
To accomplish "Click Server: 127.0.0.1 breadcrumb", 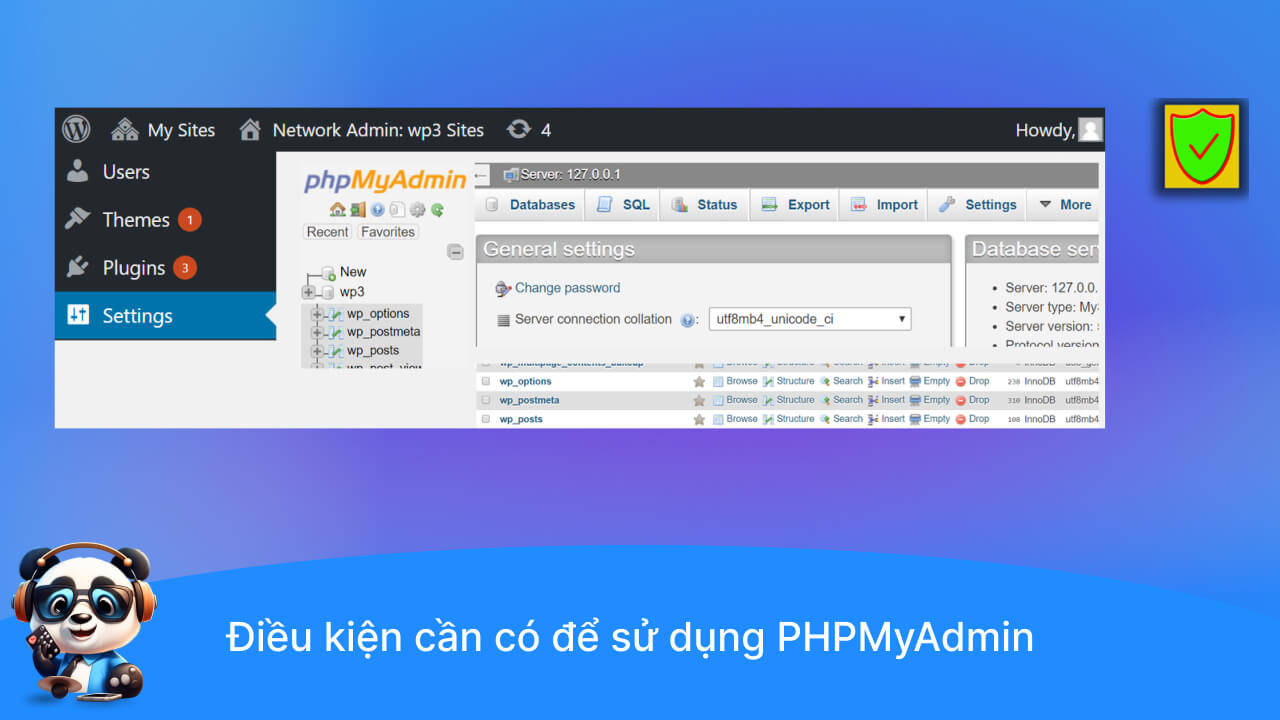I will [x=563, y=175].
